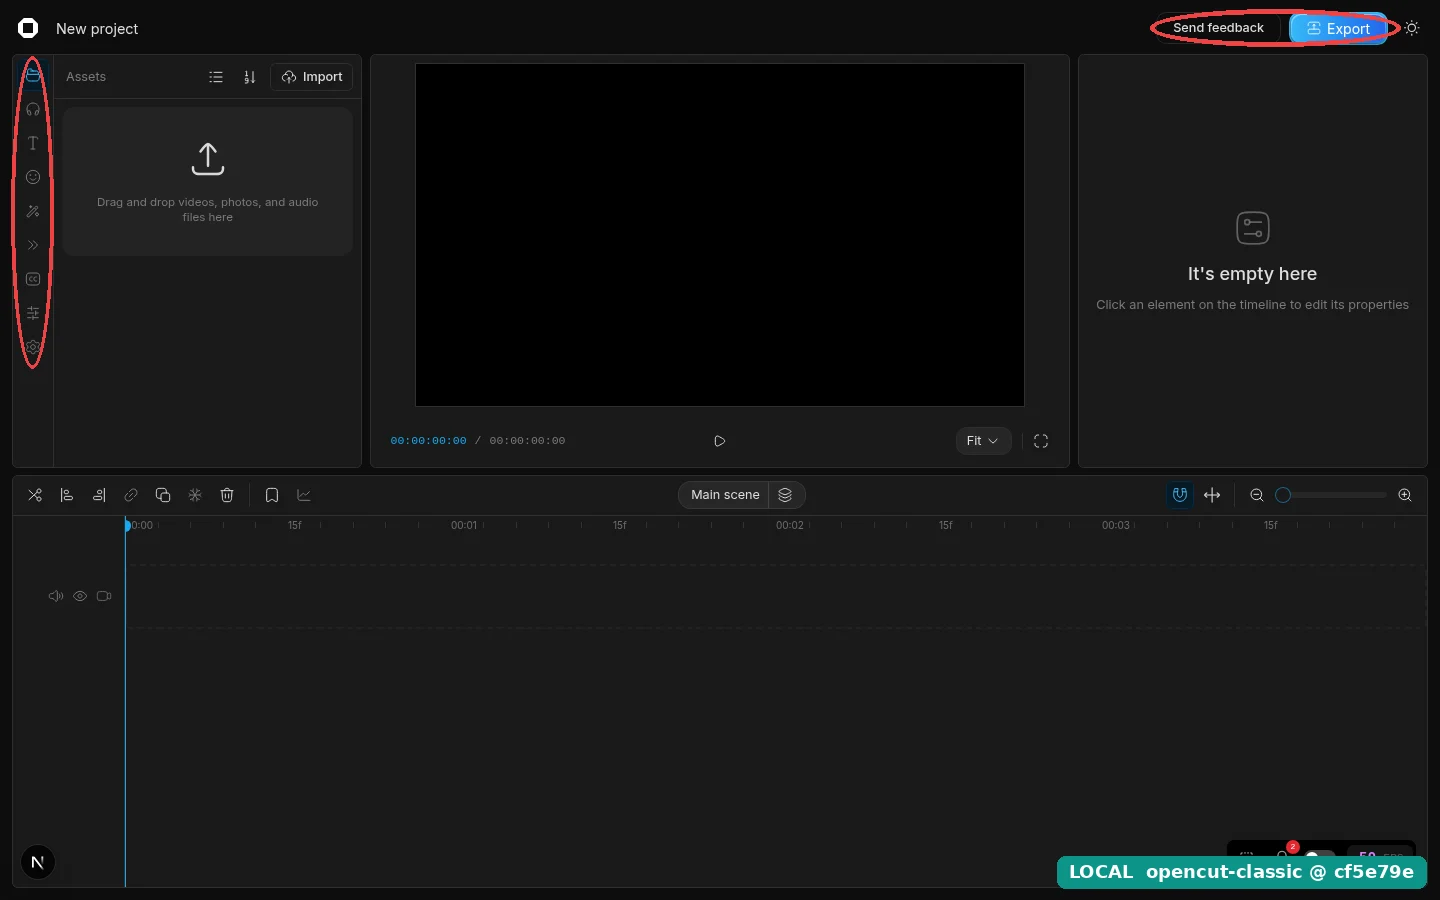The image size is (1440, 900).
Task: Click the OpenCut logo in header
Action: tap(28, 28)
